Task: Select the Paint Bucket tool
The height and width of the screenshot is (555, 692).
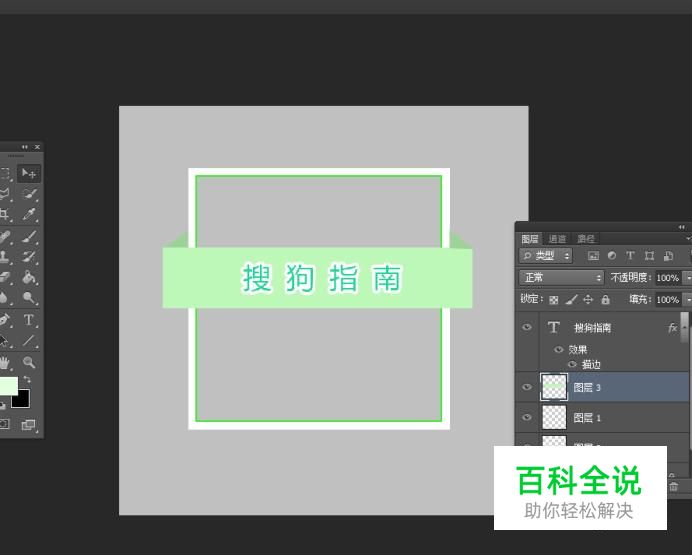Action: click(29, 278)
